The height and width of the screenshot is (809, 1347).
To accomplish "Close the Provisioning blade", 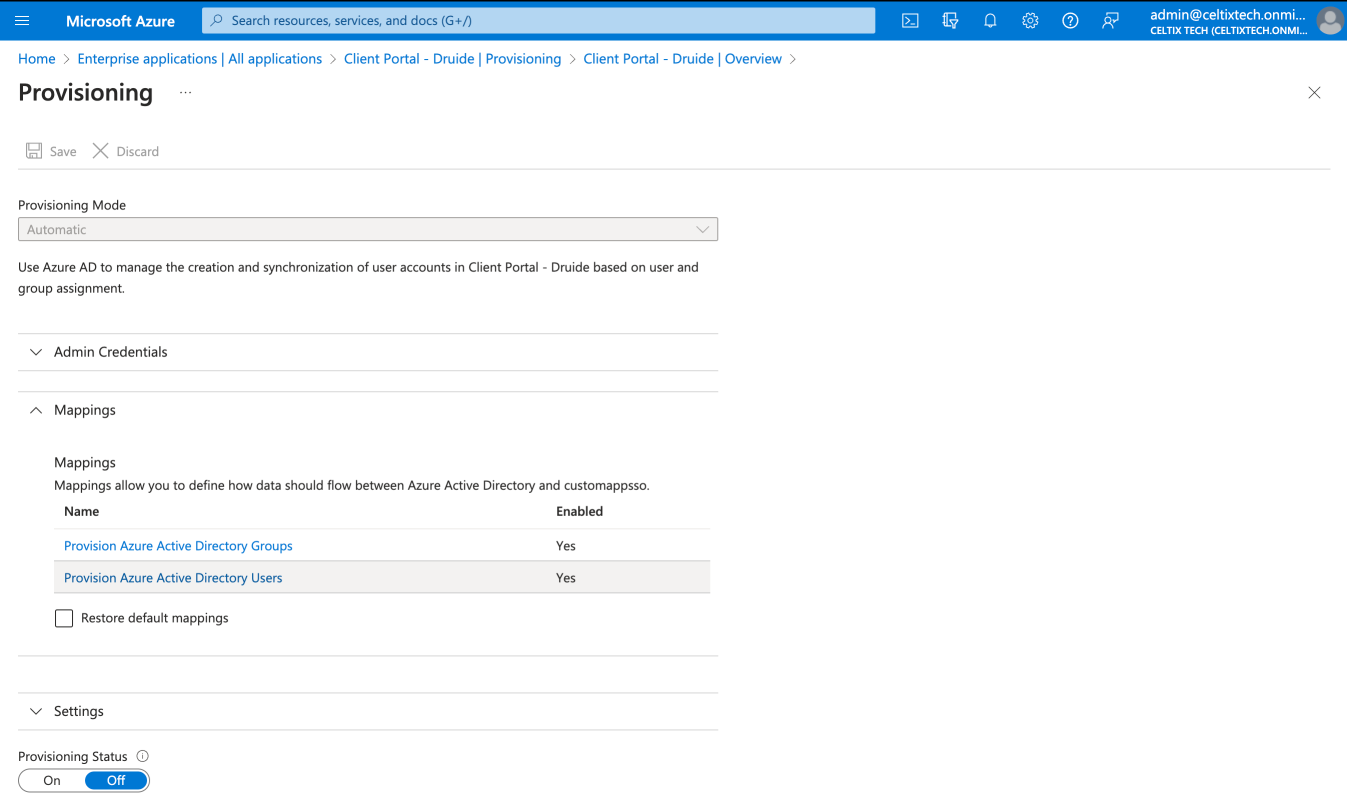I will pyautogui.click(x=1314, y=92).
